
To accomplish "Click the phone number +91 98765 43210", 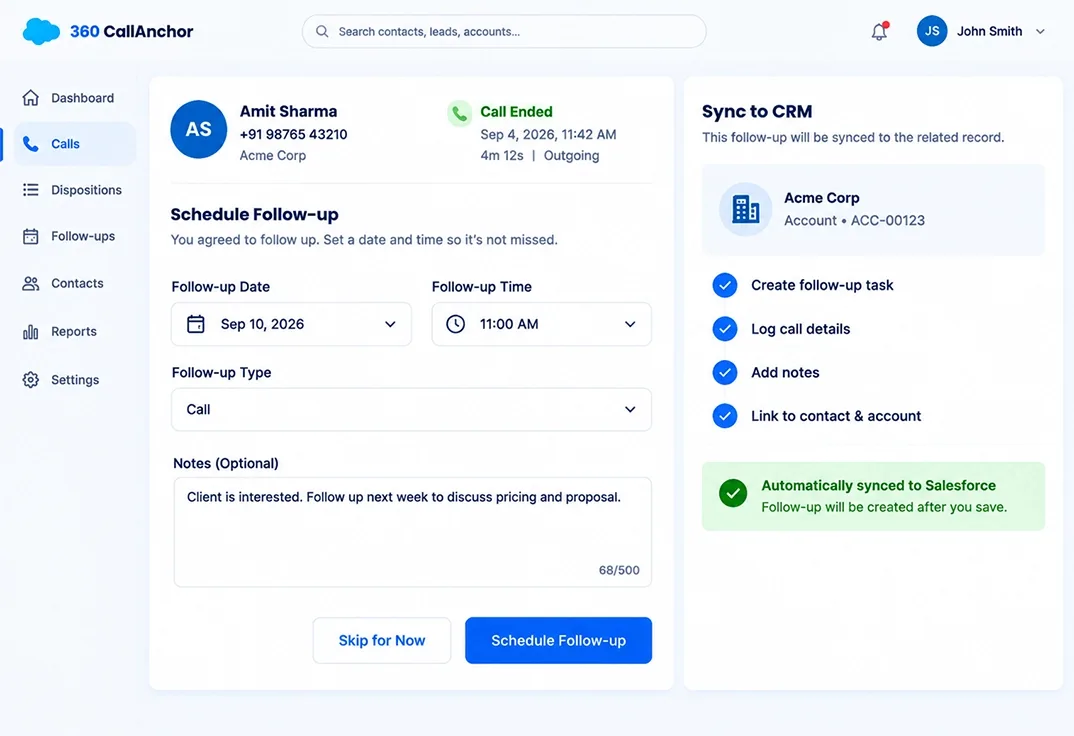I will 293,134.
